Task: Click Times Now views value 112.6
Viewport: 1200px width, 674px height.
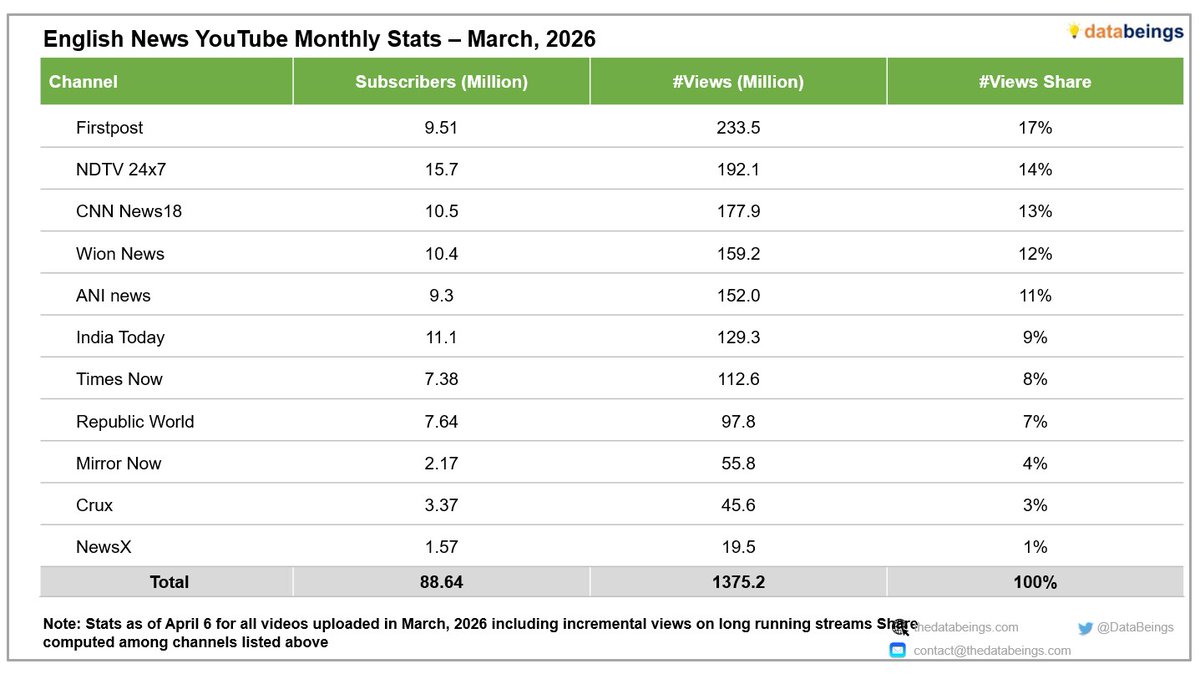Action: point(738,379)
